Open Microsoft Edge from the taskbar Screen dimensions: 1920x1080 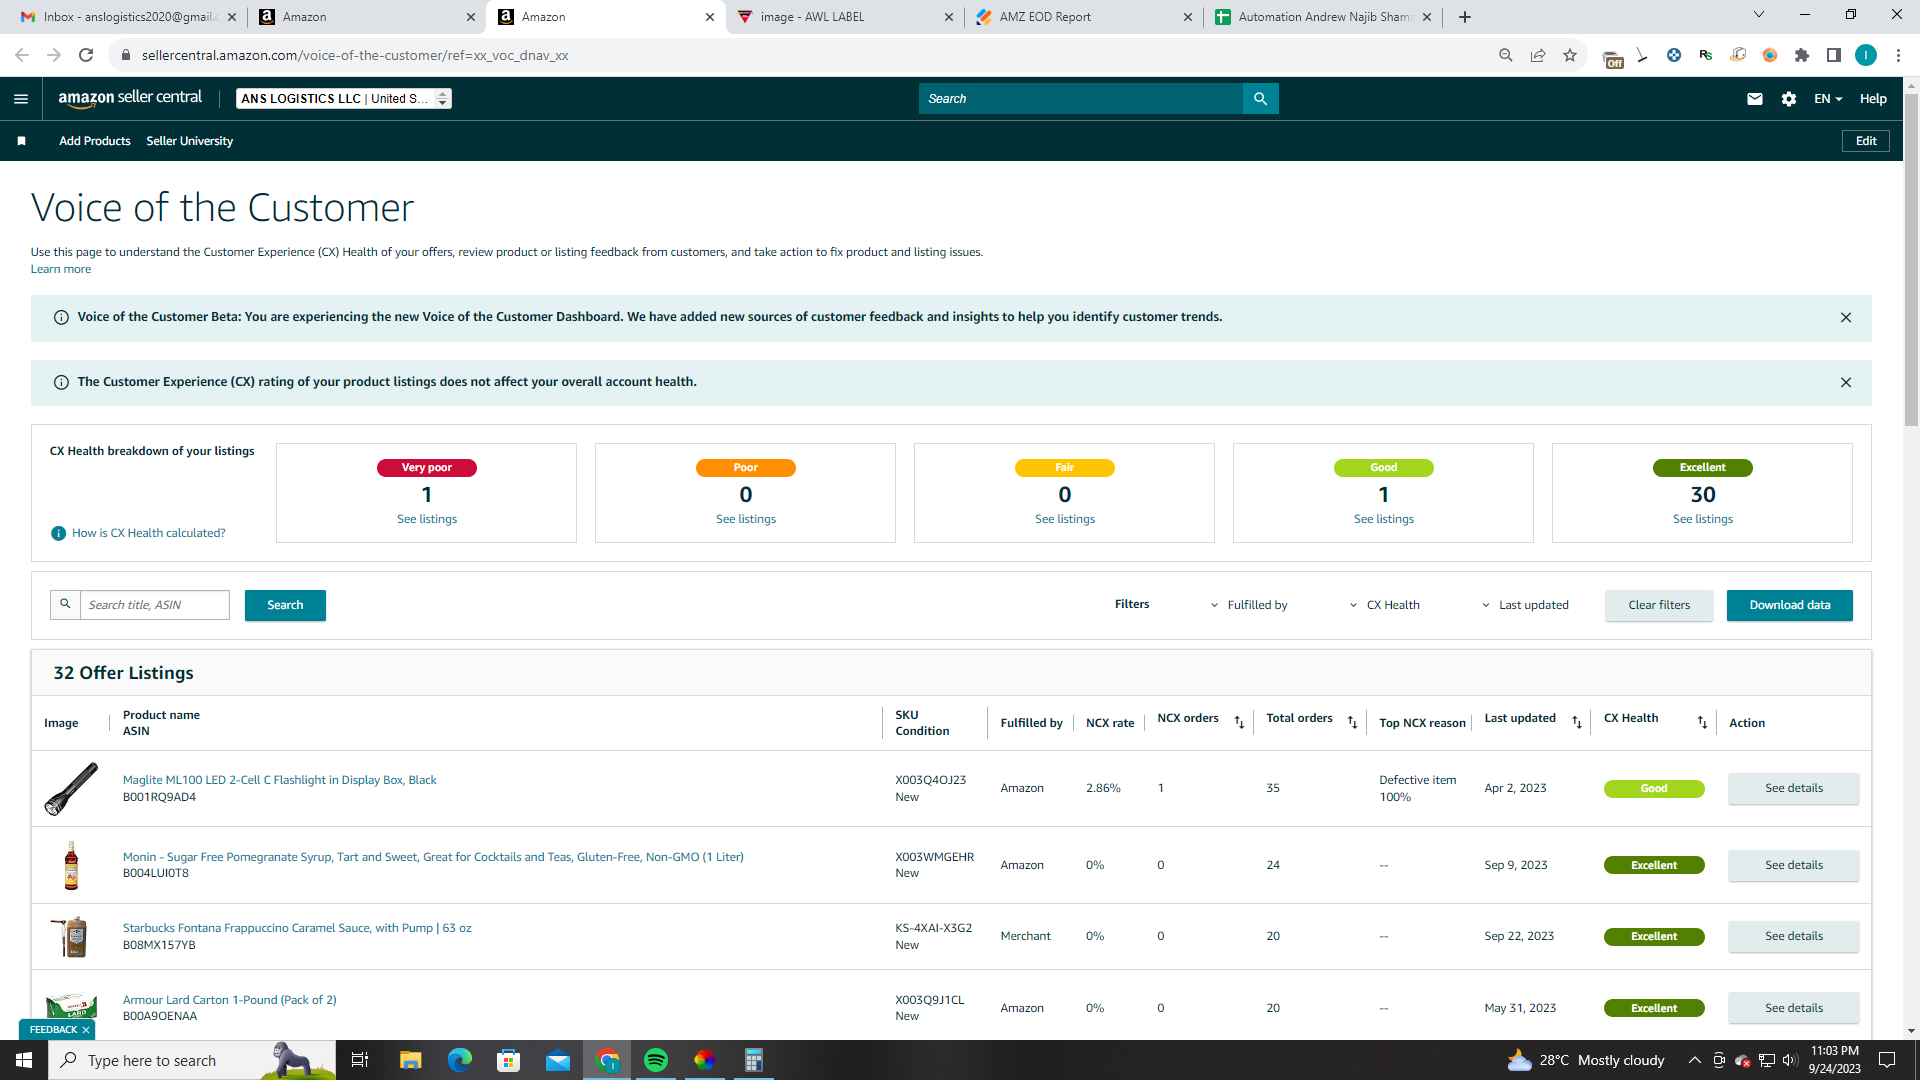(x=460, y=1060)
